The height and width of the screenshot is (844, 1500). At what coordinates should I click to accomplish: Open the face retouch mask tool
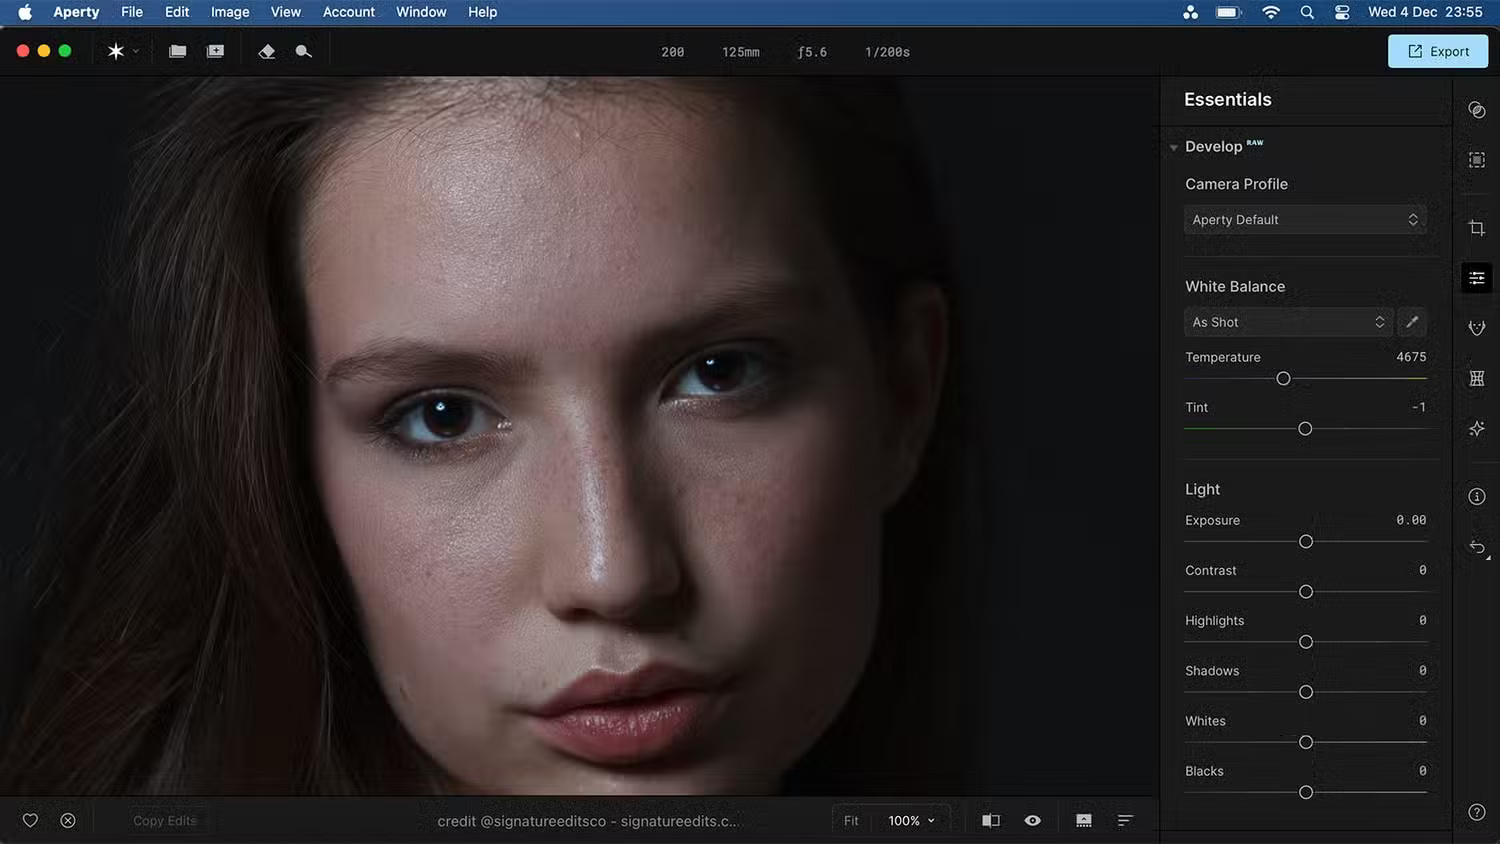click(1476, 328)
